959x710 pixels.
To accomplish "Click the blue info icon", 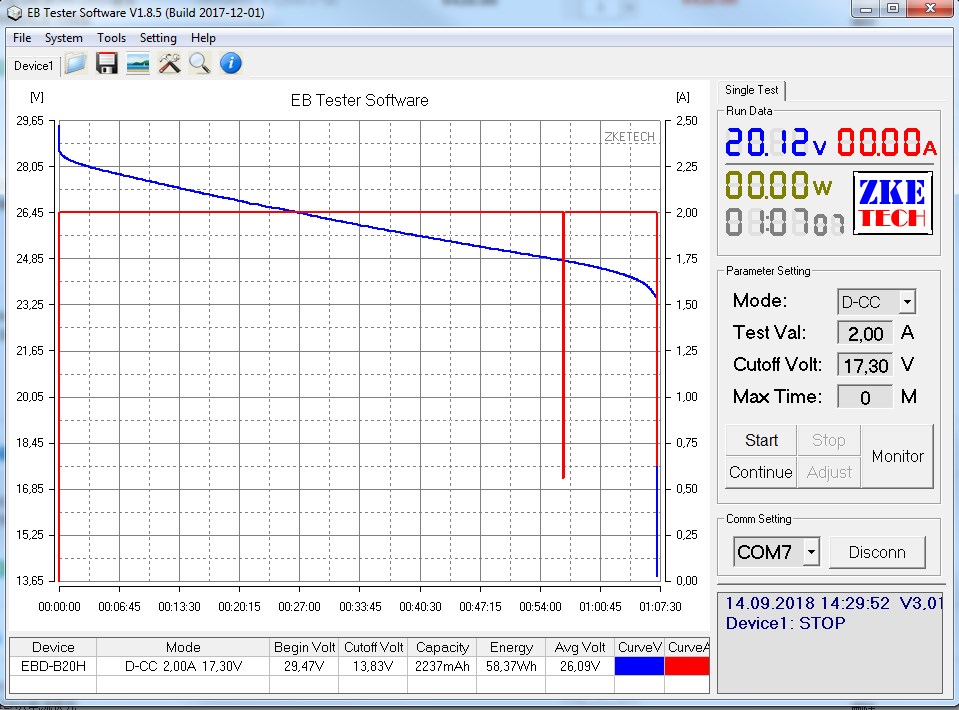I will point(231,64).
